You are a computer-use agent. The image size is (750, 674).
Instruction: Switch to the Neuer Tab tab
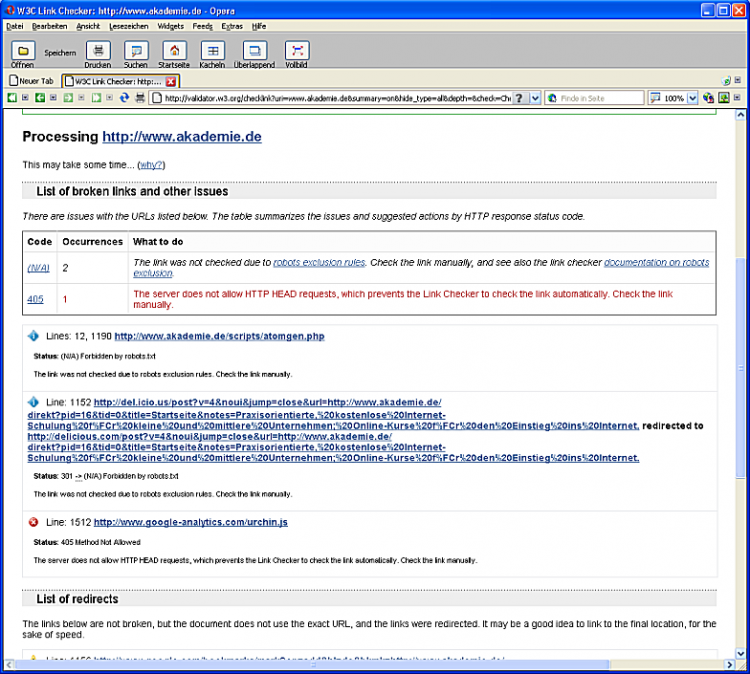tap(32, 81)
